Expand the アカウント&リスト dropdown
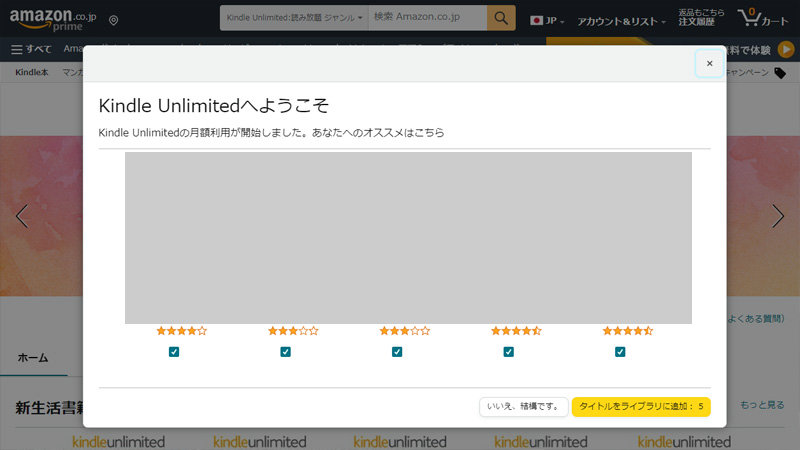Viewport: 800px width, 450px height. [621, 21]
